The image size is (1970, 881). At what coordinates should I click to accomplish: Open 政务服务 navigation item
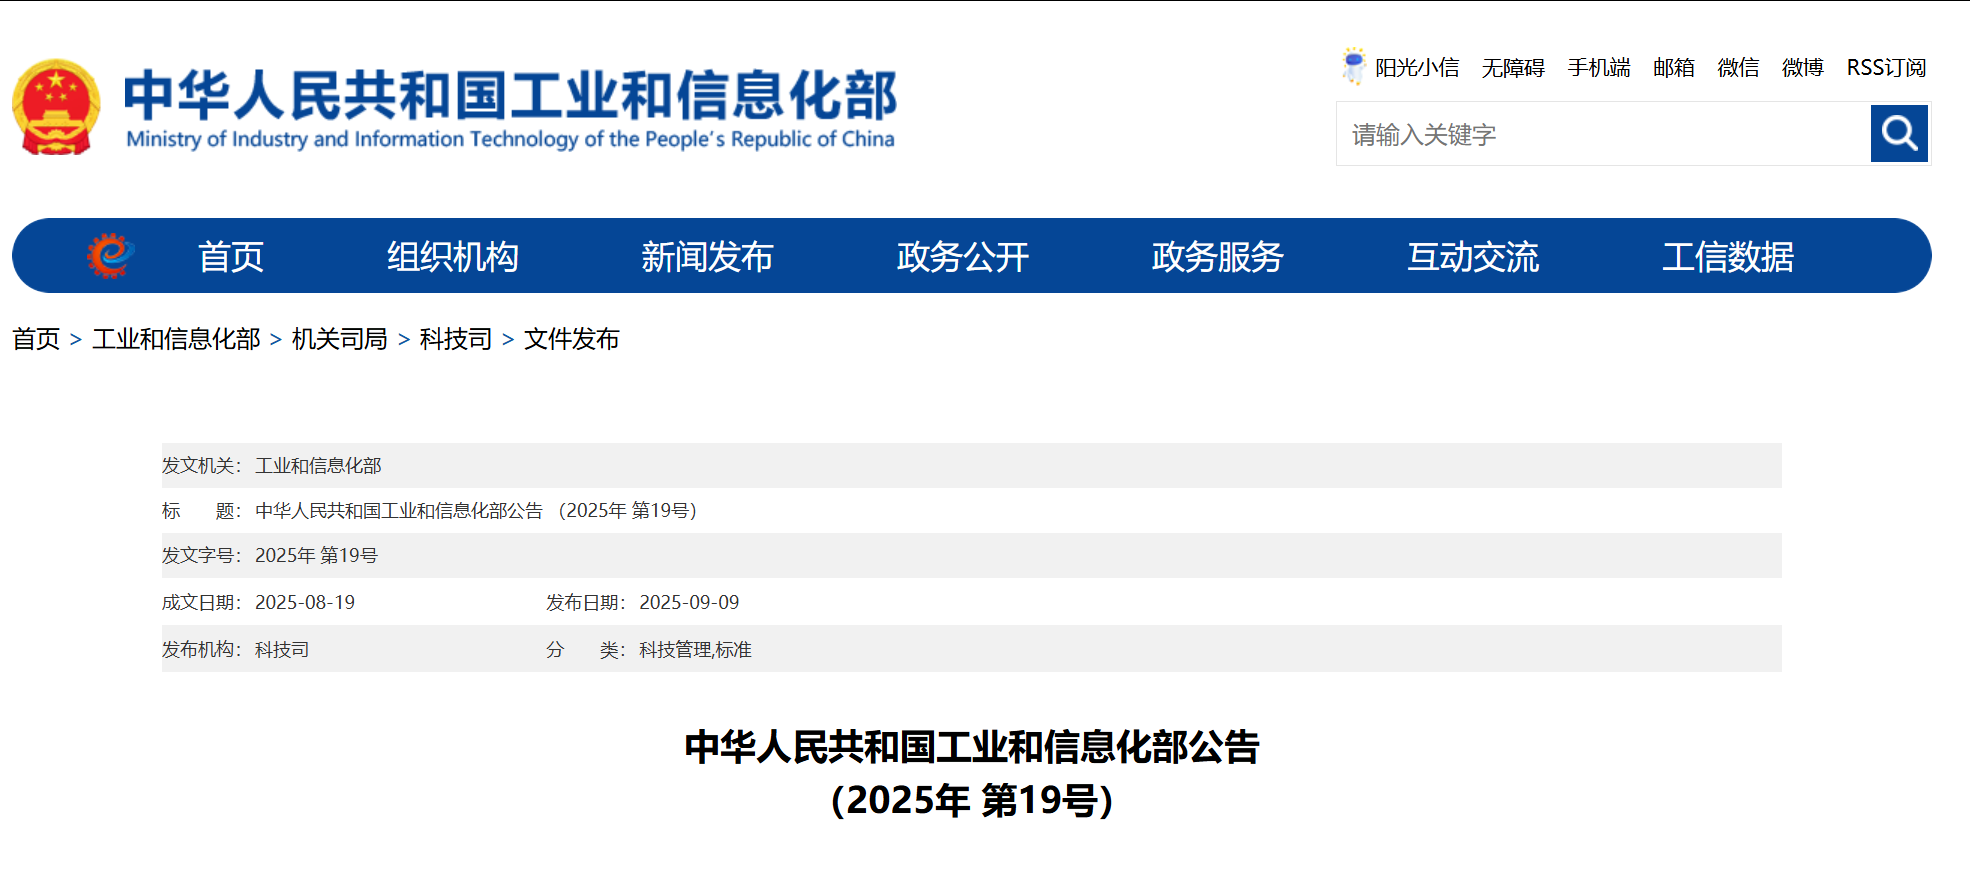pyautogui.click(x=1217, y=257)
